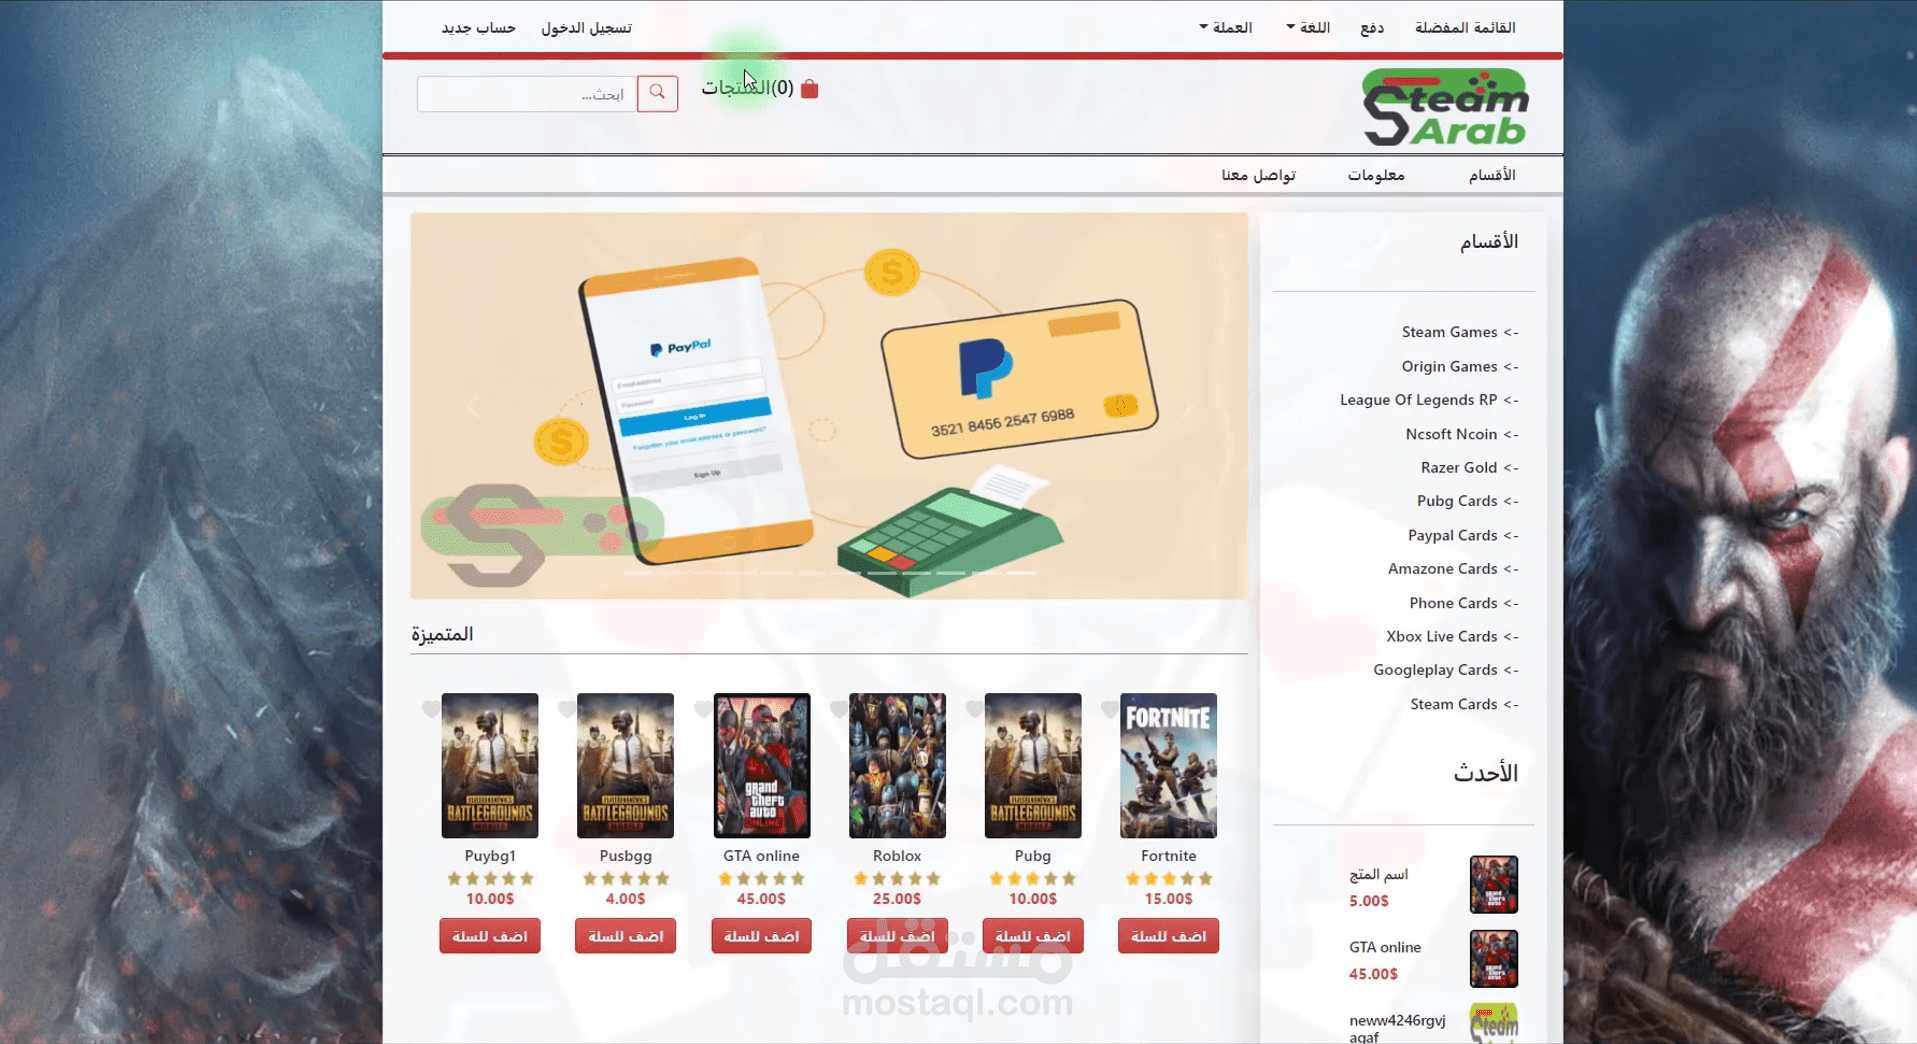Click the search magnifier button
This screenshot has height=1044, width=1917.
[x=657, y=93]
